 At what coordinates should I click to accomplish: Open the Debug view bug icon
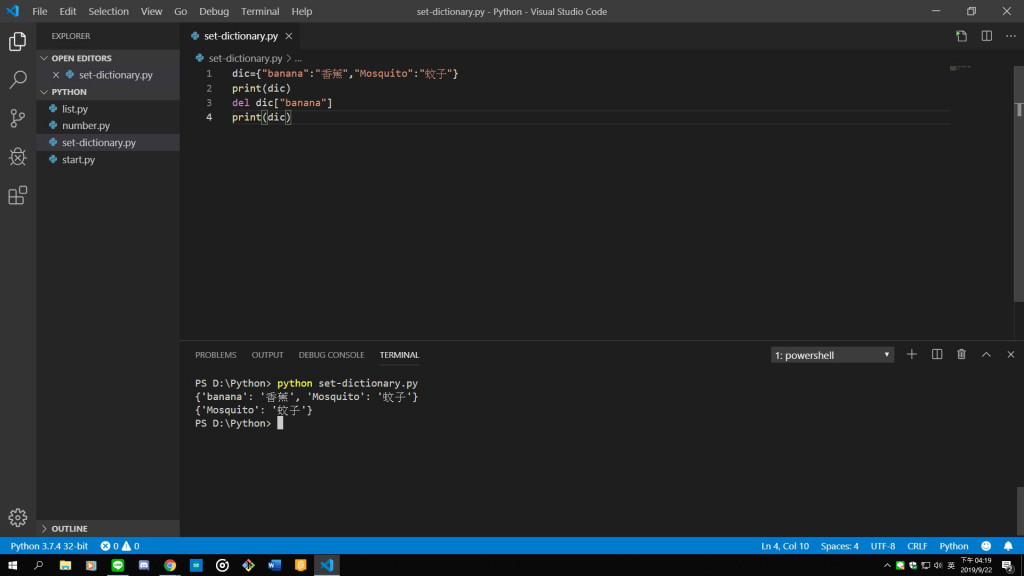(x=18, y=157)
